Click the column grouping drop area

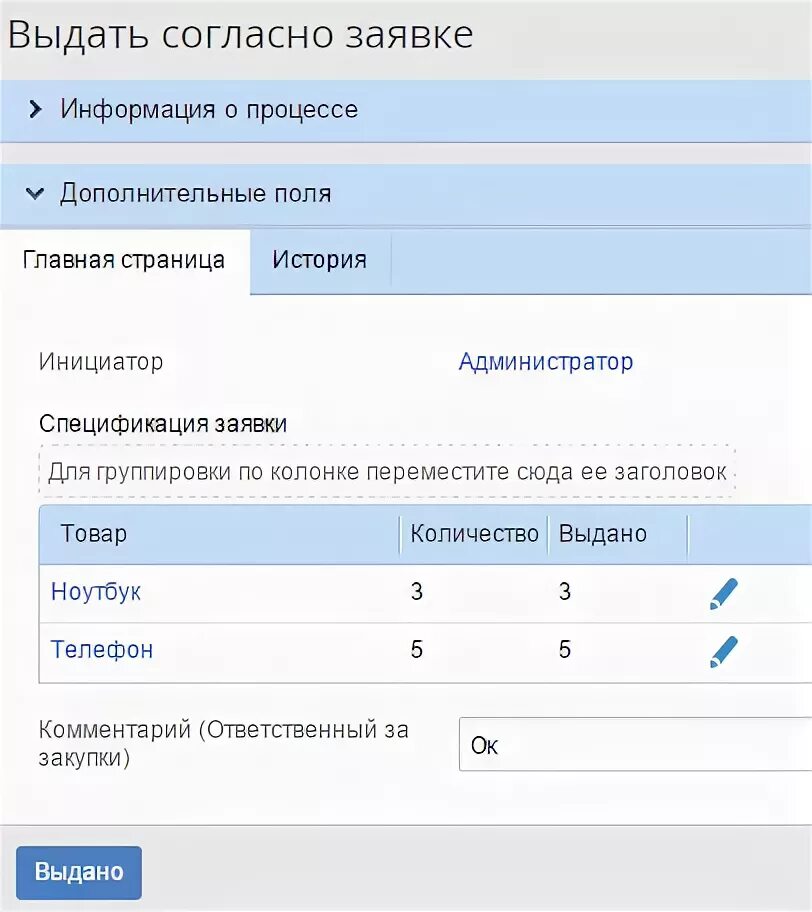[x=387, y=471]
